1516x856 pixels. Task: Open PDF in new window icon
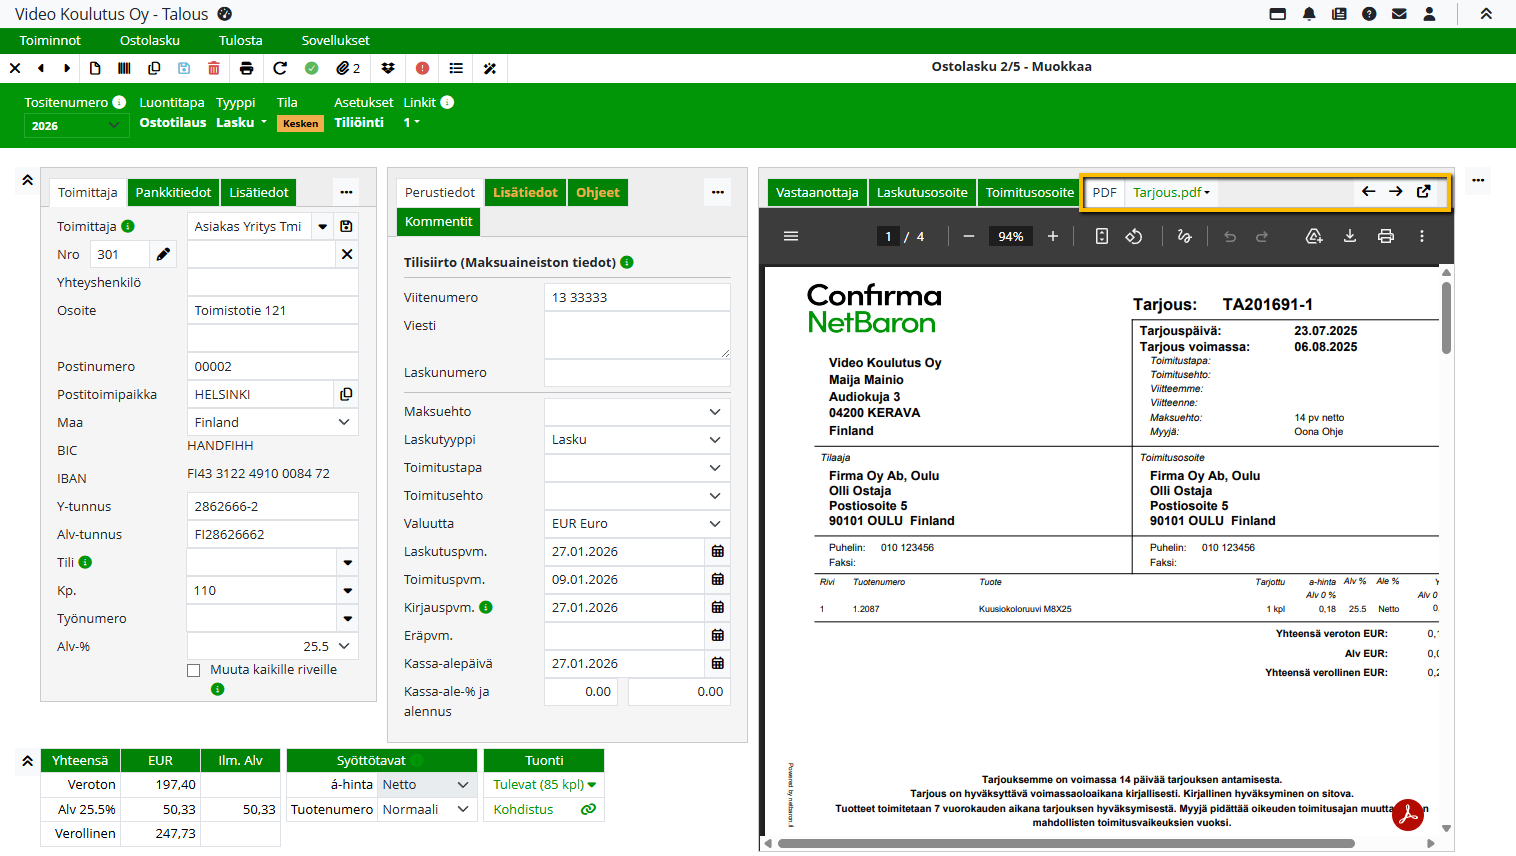pos(1423,192)
